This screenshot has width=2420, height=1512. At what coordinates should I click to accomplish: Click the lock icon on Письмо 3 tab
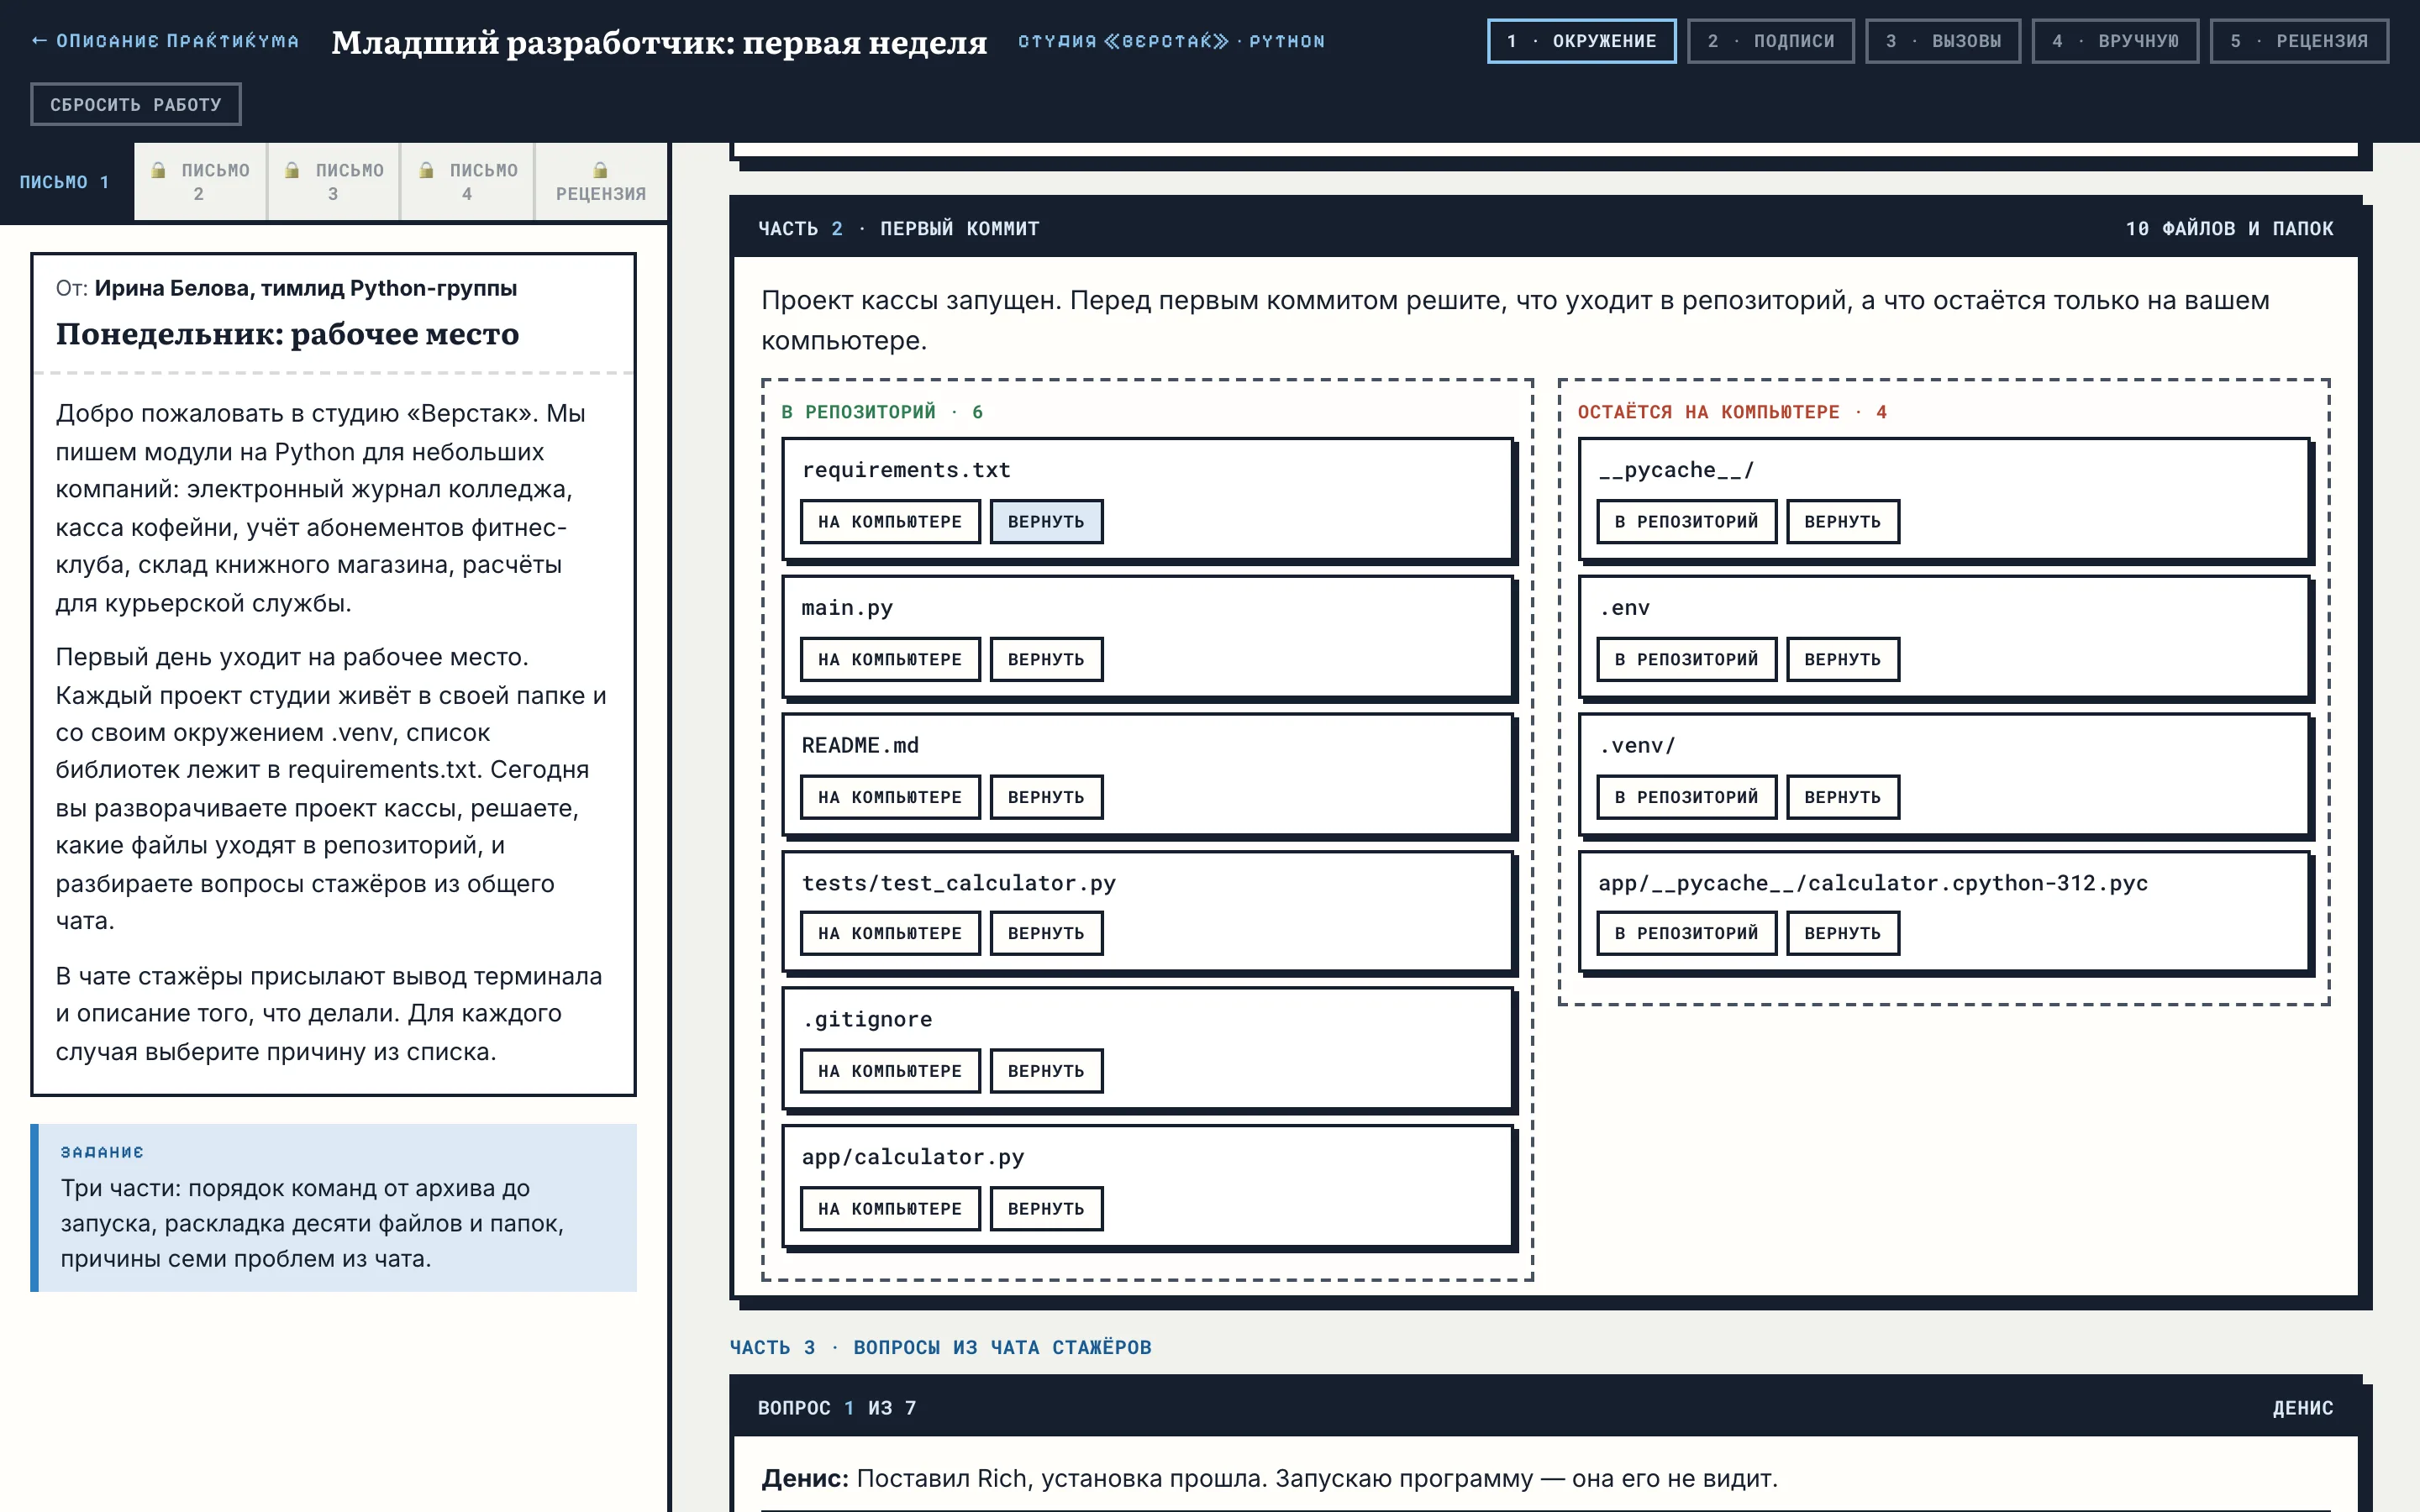(x=292, y=170)
